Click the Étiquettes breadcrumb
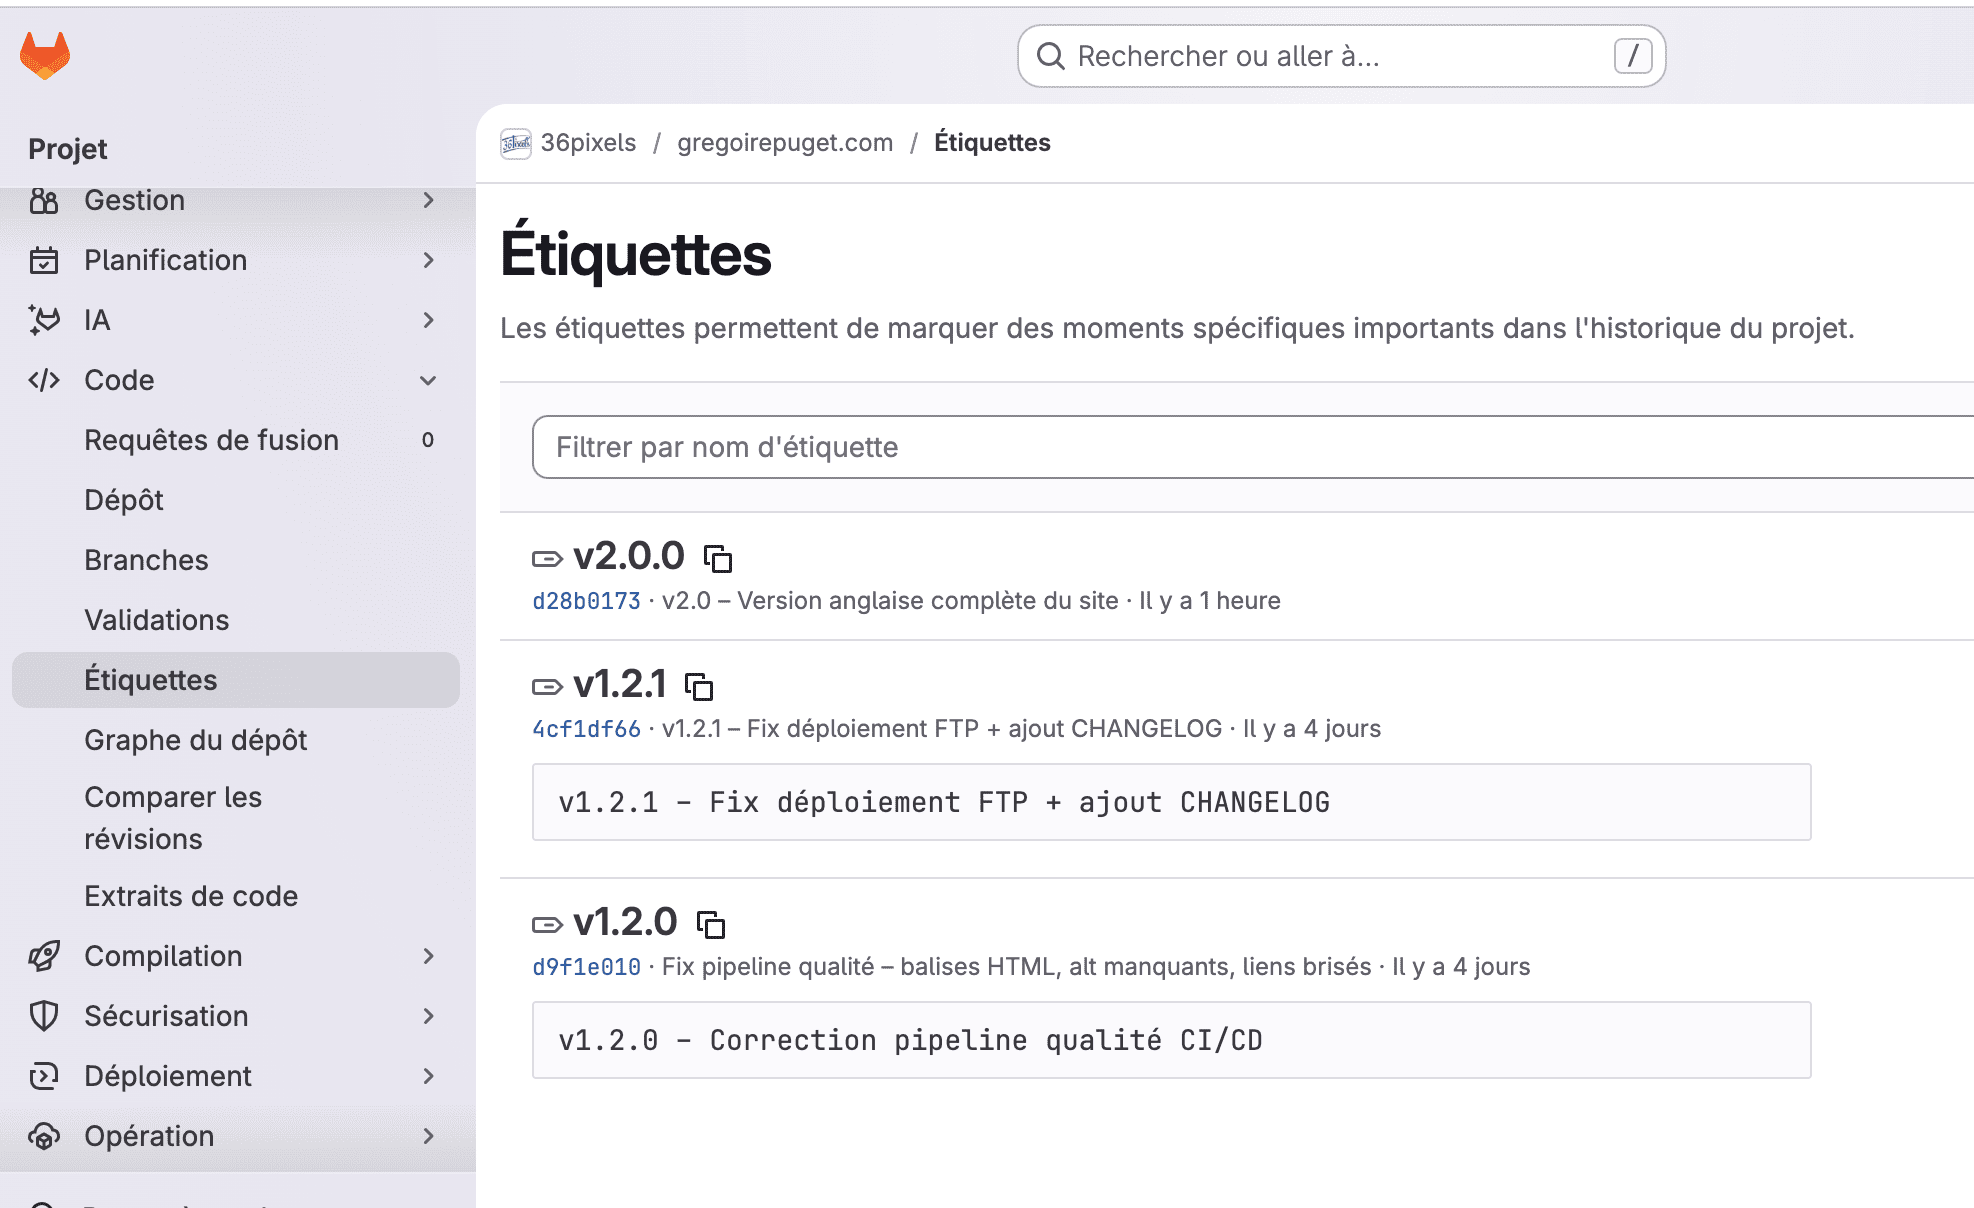Image resolution: width=1974 pixels, height=1208 pixels. tap(992, 143)
